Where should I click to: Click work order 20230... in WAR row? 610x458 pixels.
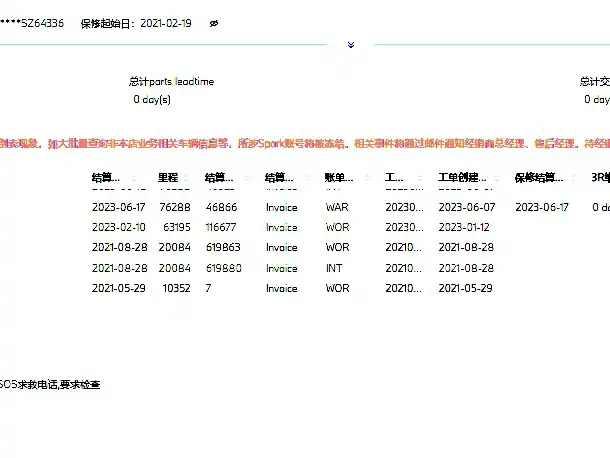(x=404, y=207)
